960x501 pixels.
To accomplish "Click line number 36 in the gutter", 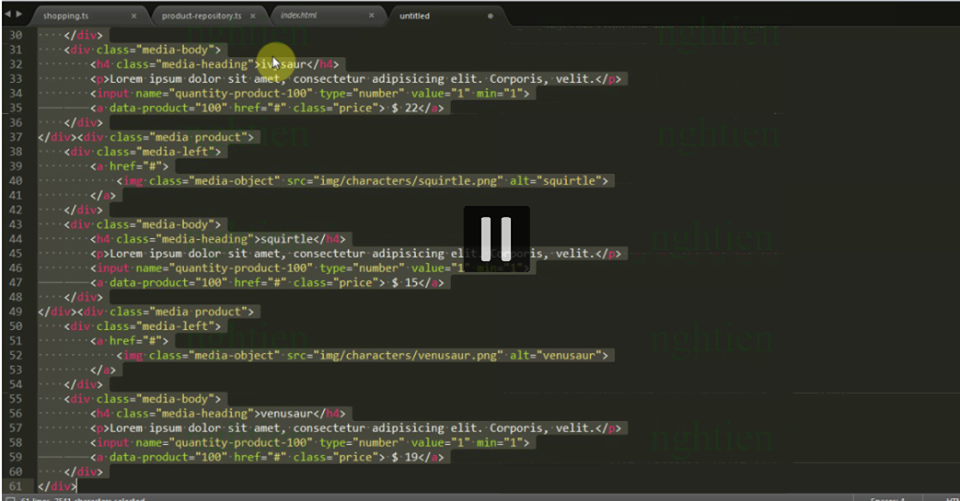I will pos(14,137).
